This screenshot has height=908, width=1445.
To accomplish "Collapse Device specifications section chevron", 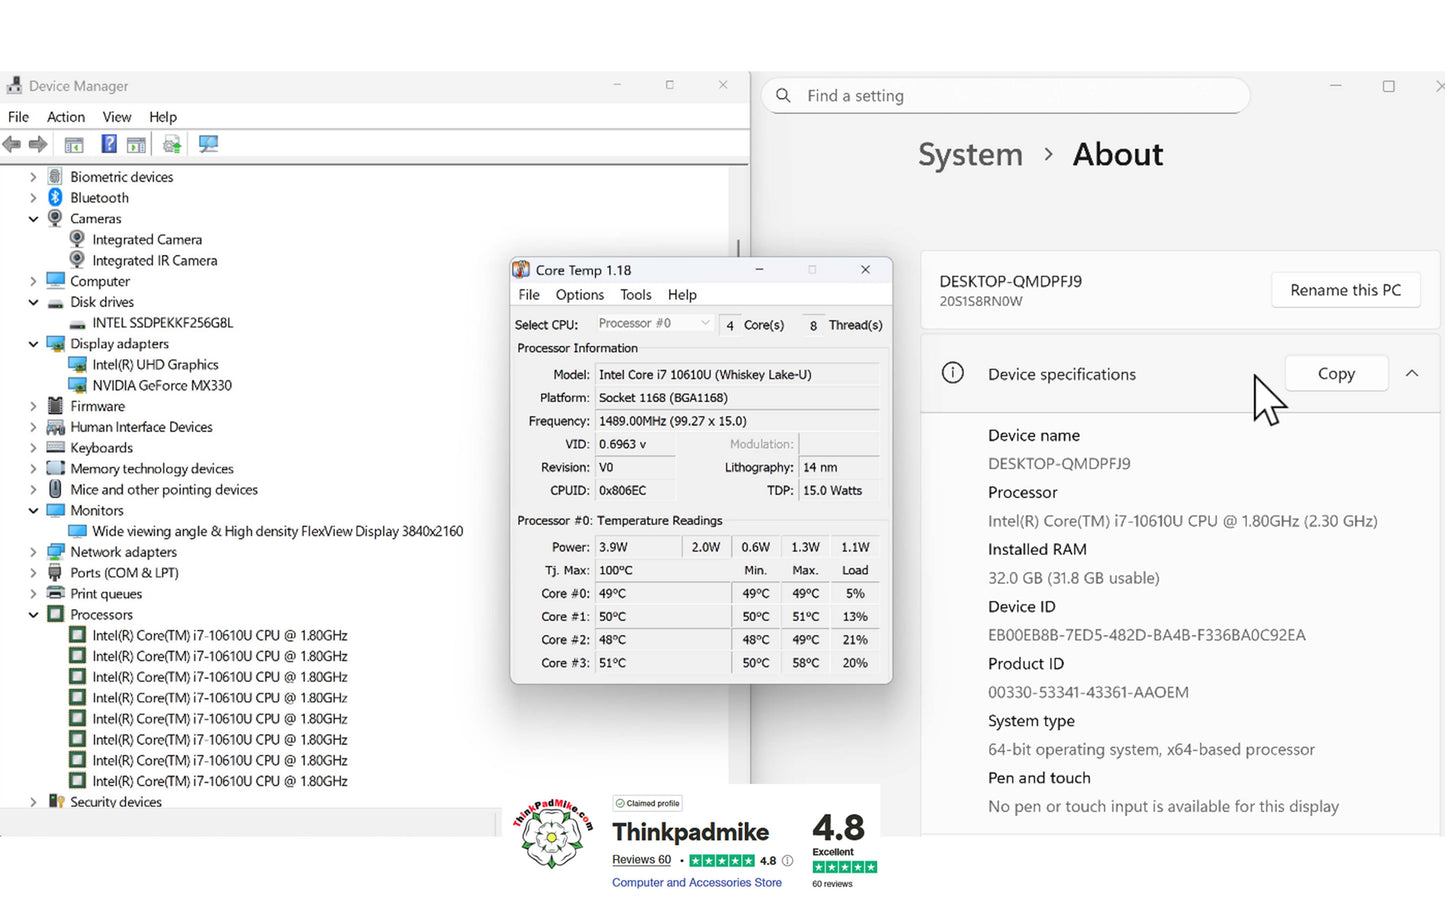I will coord(1412,373).
